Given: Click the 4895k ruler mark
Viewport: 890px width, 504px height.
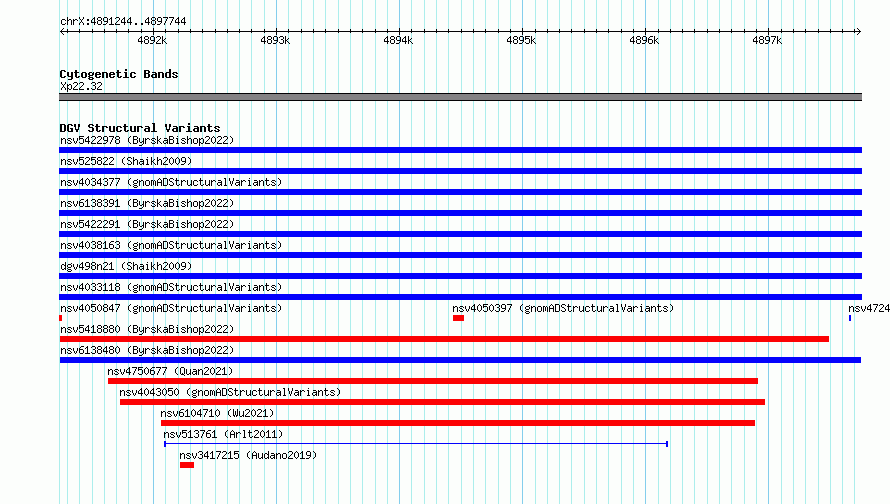Looking at the screenshot, I should click(521, 40).
